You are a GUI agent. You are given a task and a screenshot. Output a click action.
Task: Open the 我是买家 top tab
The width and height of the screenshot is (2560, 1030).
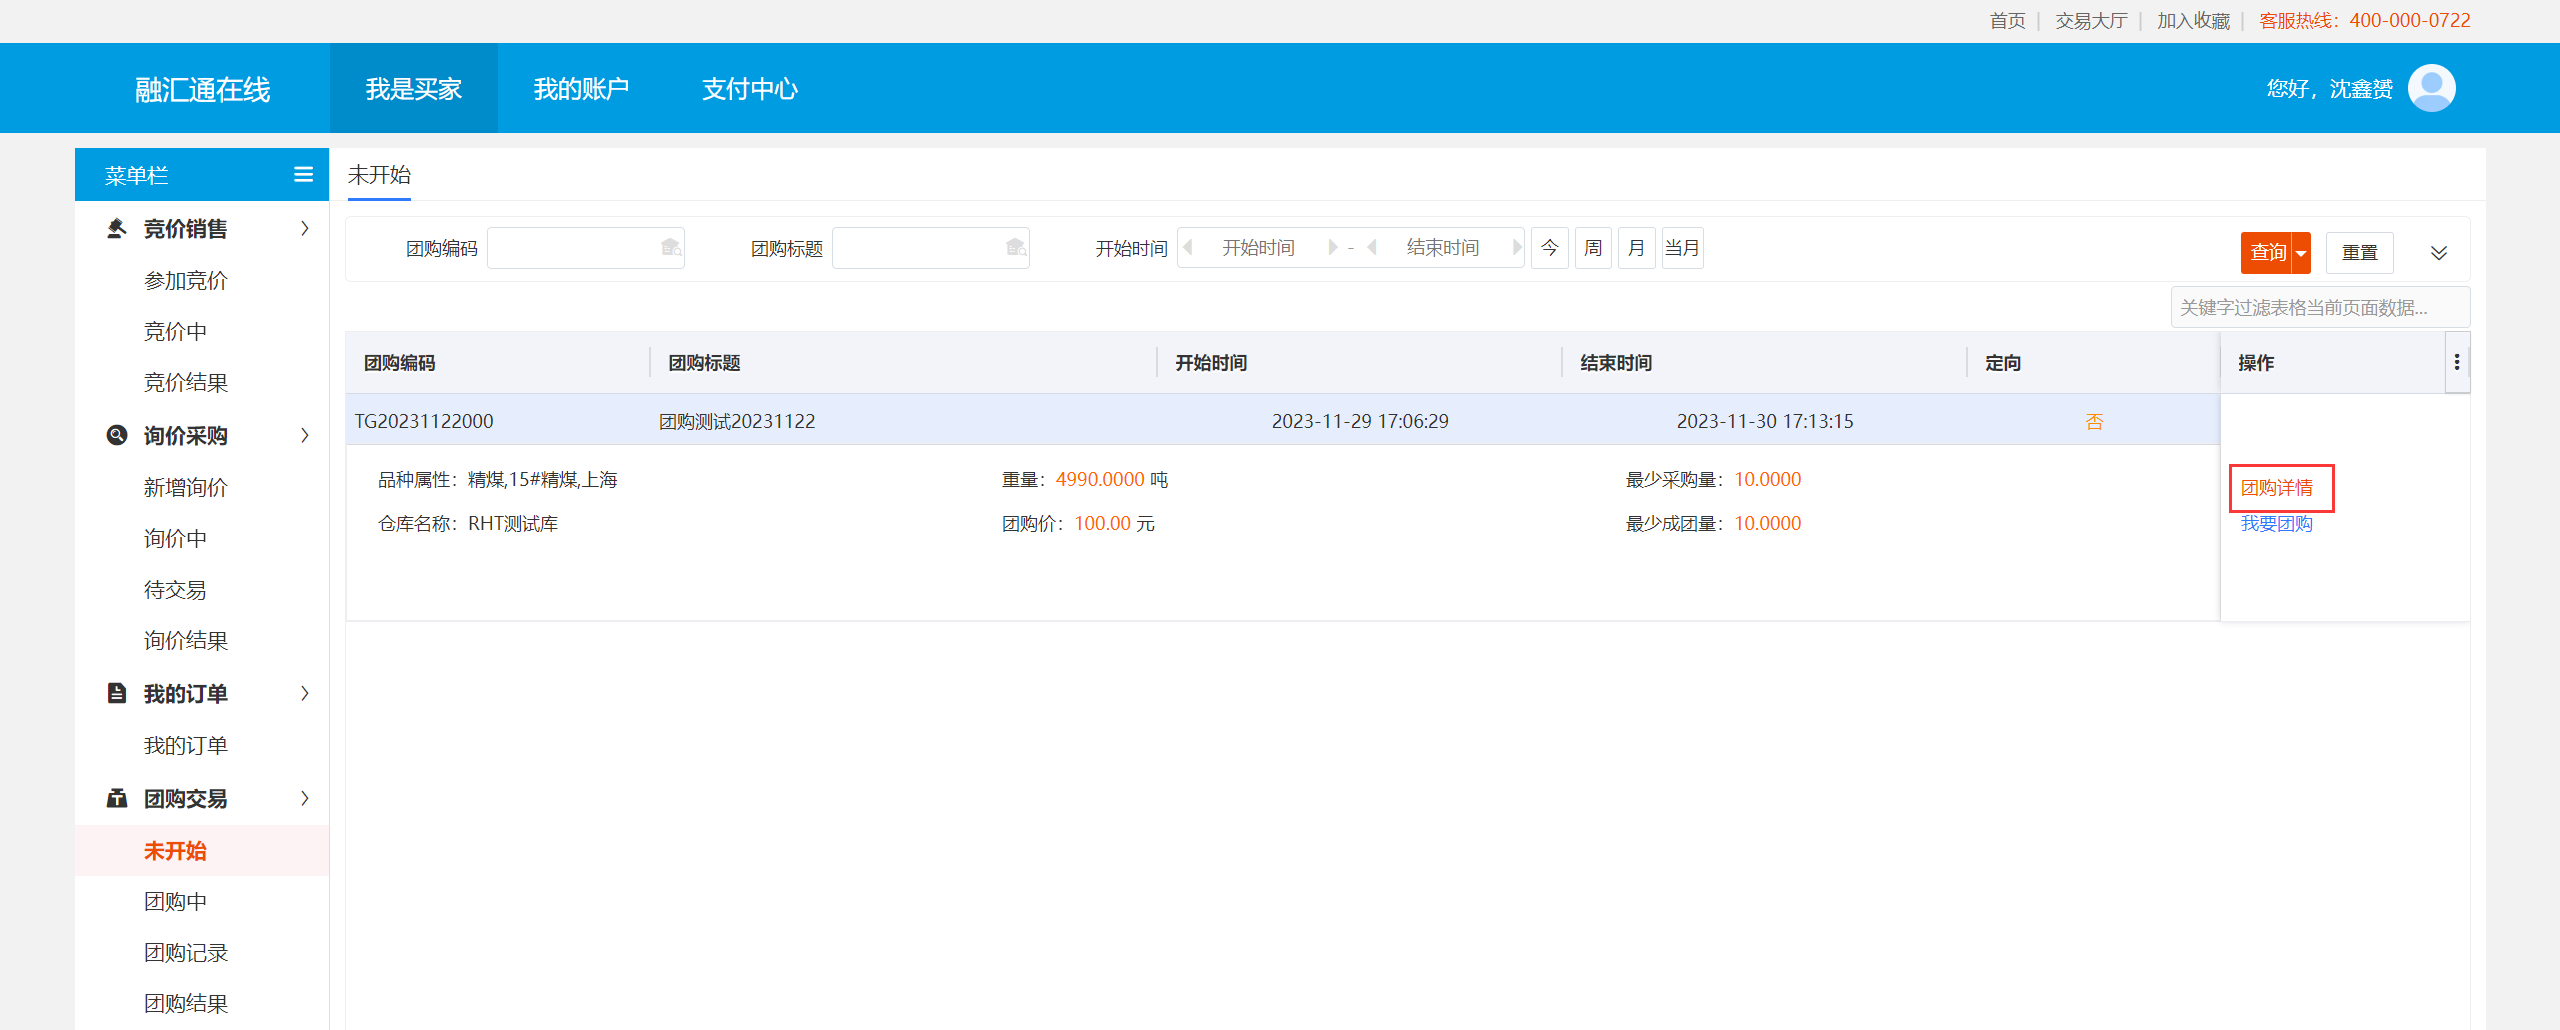pos(413,88)
